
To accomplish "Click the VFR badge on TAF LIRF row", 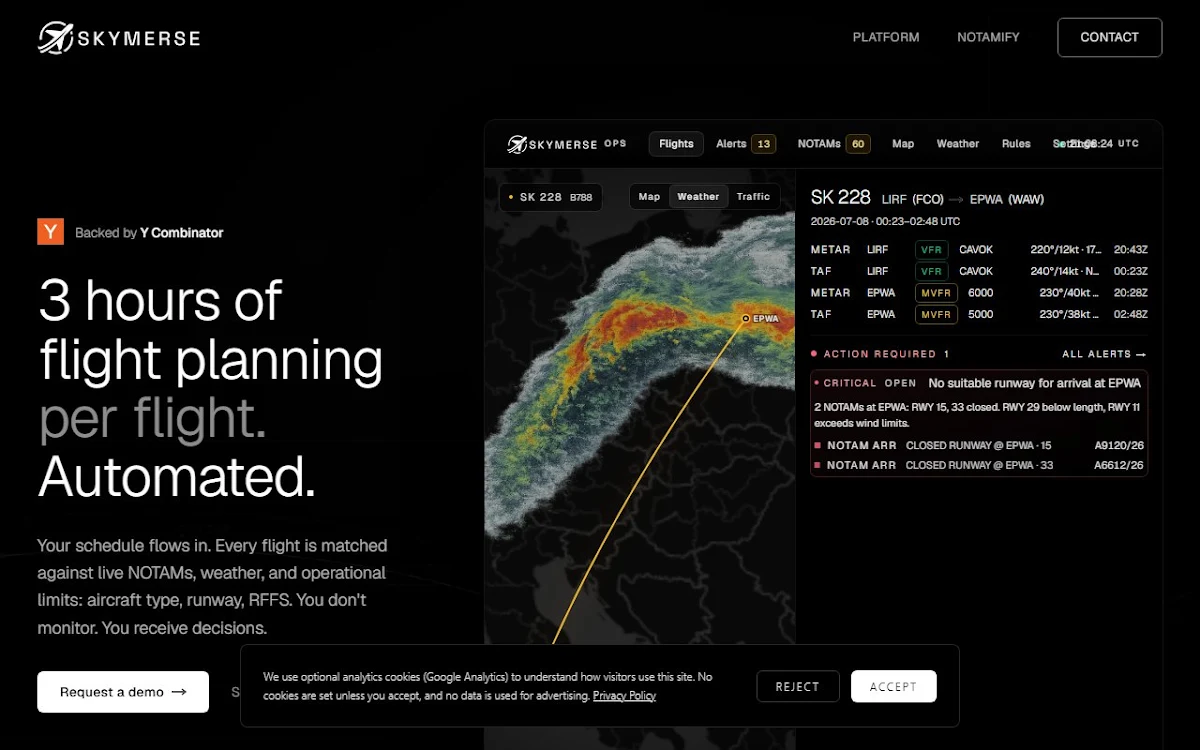I will (931, 271).
